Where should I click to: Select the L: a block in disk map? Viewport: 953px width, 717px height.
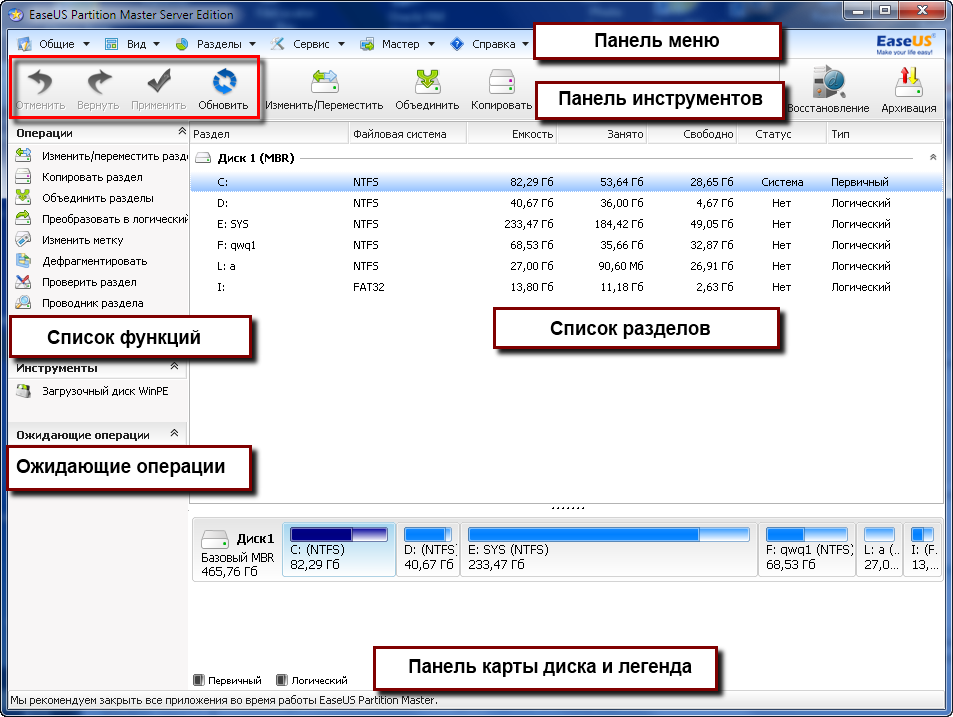pyautogui.click(x=879, y=550)
